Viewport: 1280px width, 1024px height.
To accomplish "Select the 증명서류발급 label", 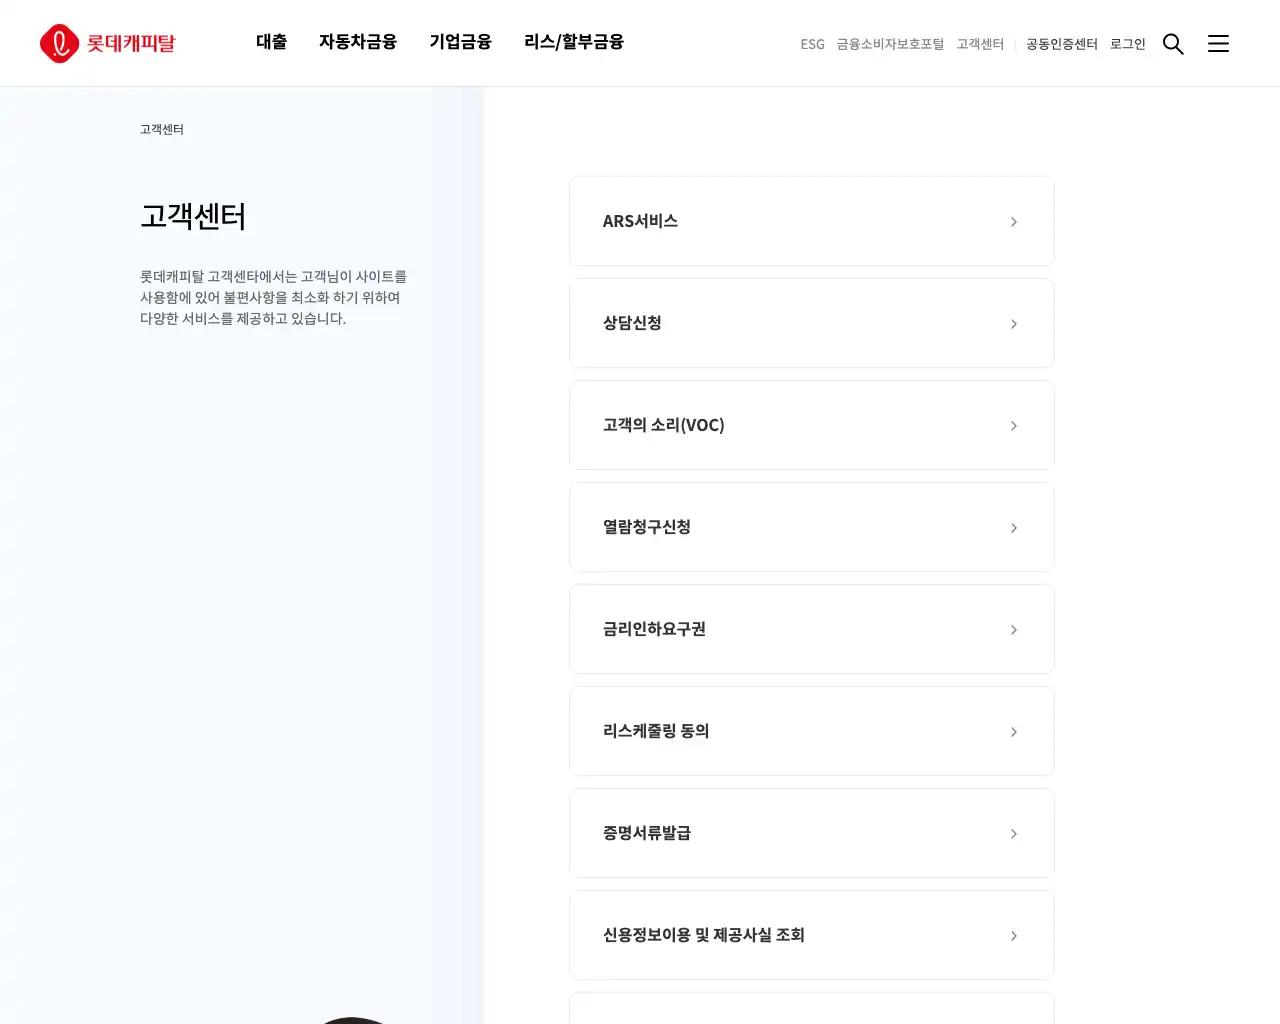I will (x=647, y=833).
